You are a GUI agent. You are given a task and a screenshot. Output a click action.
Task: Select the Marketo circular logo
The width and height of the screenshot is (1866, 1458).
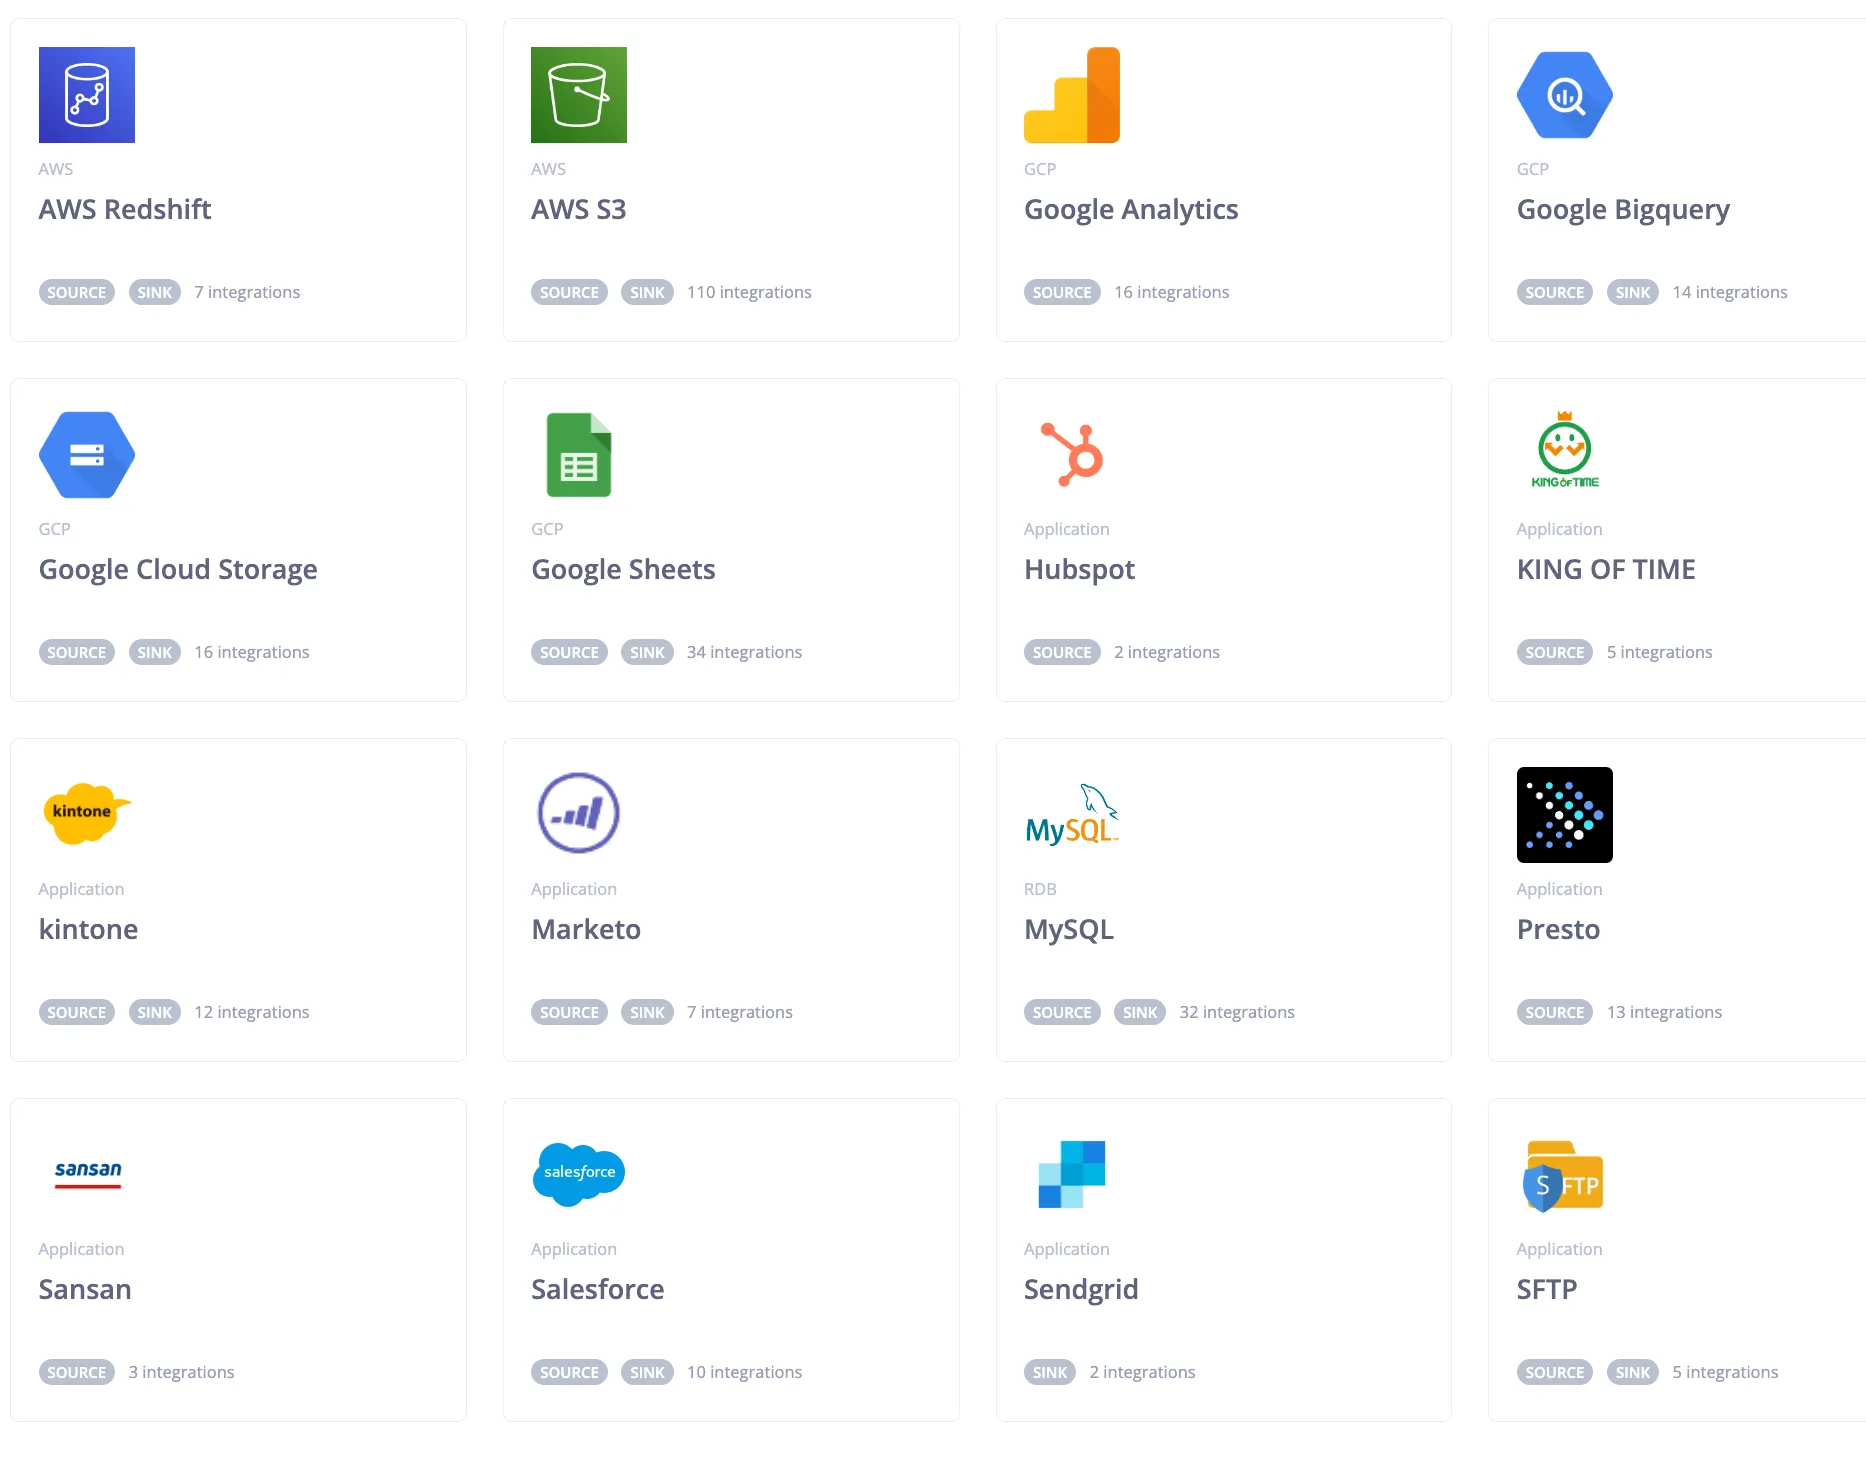pyautogui.click(x=579, y=813)
